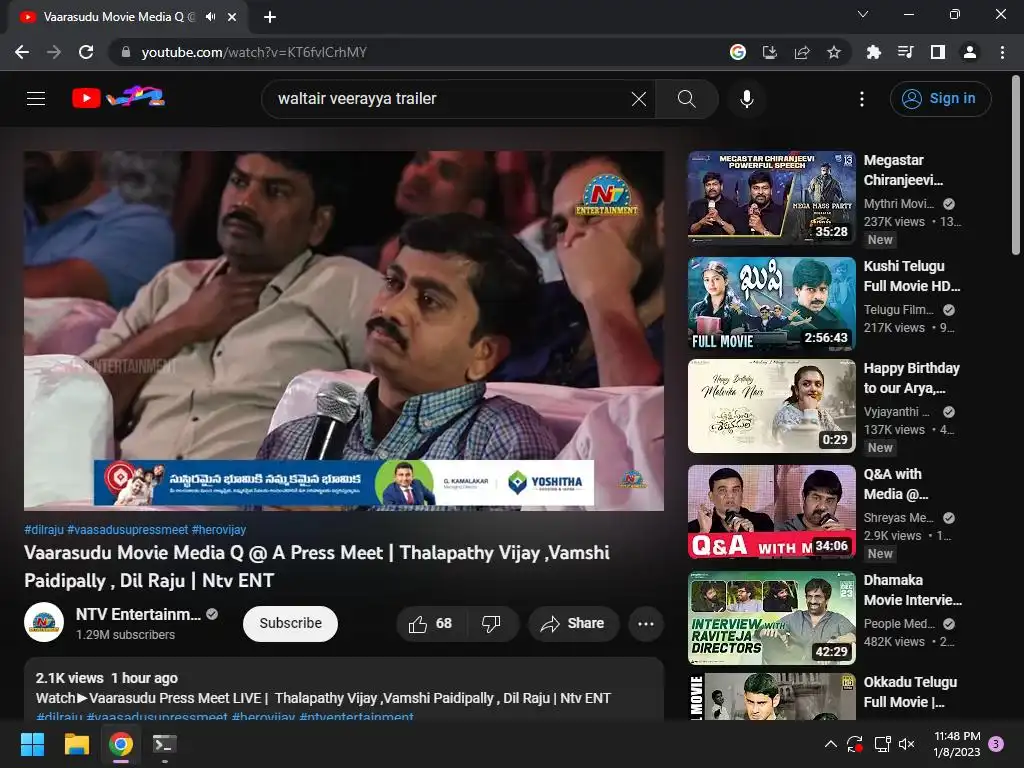Open Shreyas Media channel name
Viewport: 1024px width, 768px height.
click(899, 517)
